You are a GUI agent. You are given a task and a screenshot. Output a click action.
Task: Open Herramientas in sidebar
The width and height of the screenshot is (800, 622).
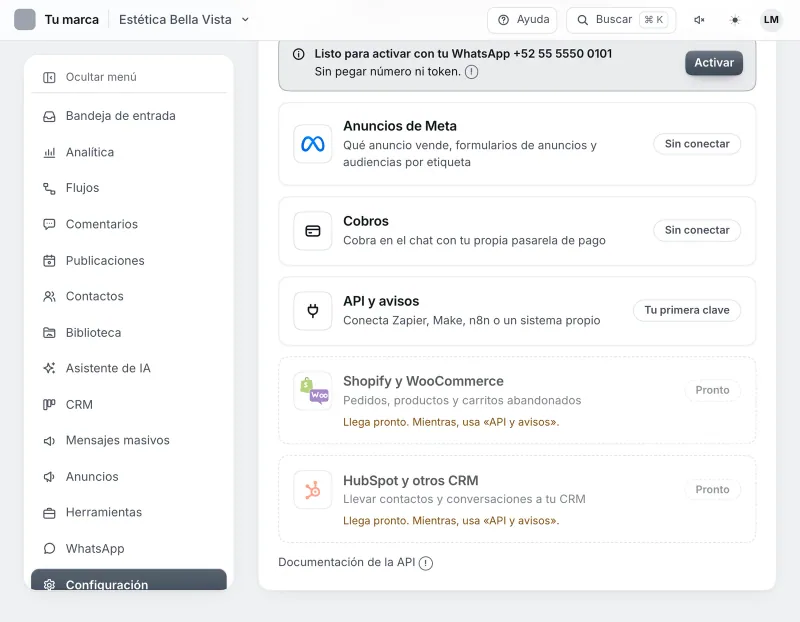[x=129, y=512]
